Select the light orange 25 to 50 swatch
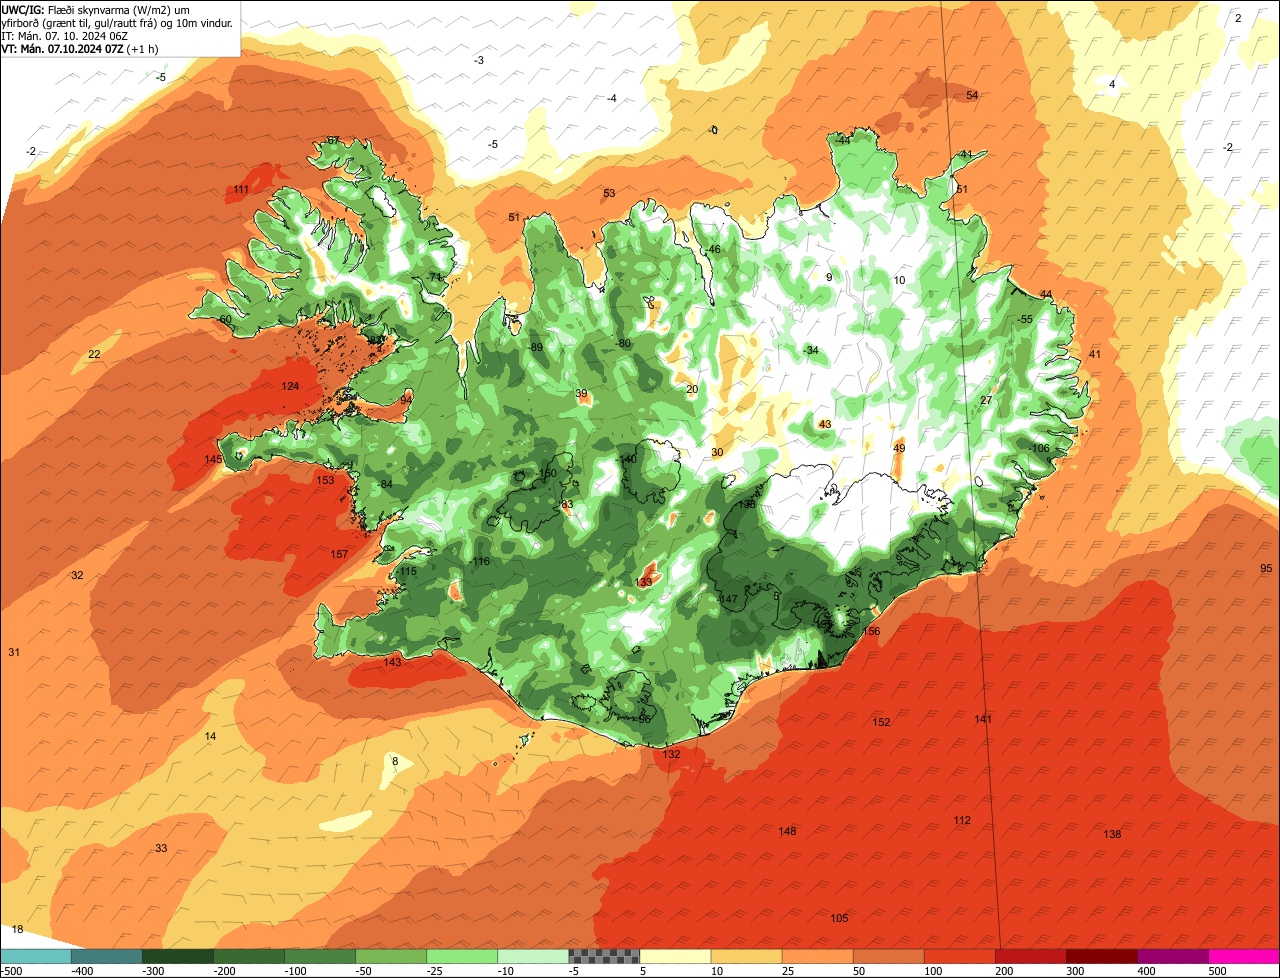Viewport: 1280px width, 978px height. 817,956
